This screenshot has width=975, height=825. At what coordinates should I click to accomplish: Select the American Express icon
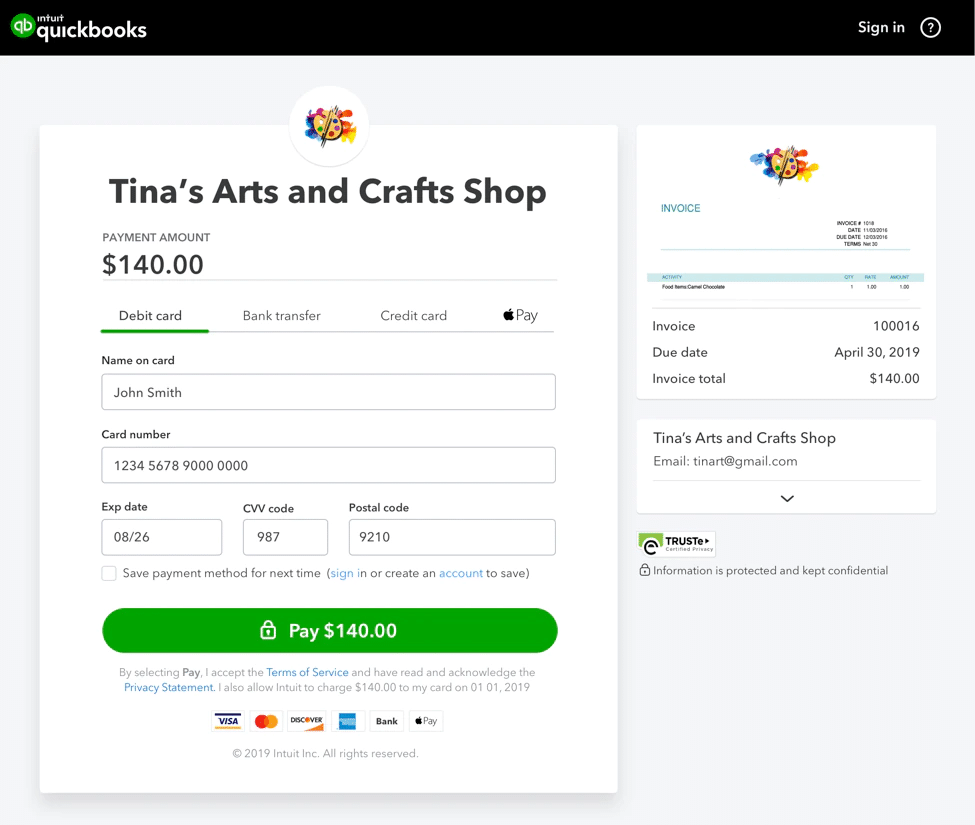[x=346, y=720]
